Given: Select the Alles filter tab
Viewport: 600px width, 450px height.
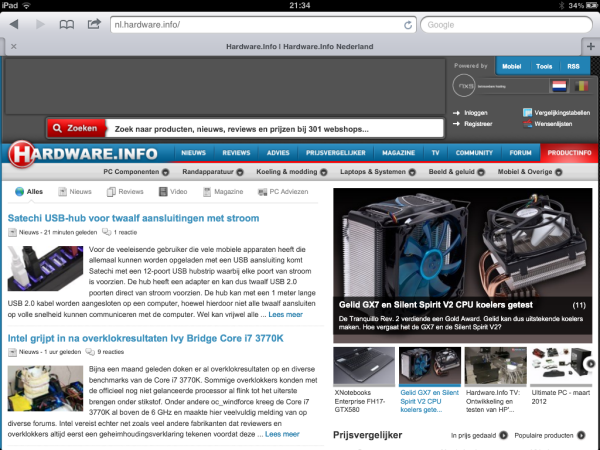Looking at the screenshot, I should point(29,192).
